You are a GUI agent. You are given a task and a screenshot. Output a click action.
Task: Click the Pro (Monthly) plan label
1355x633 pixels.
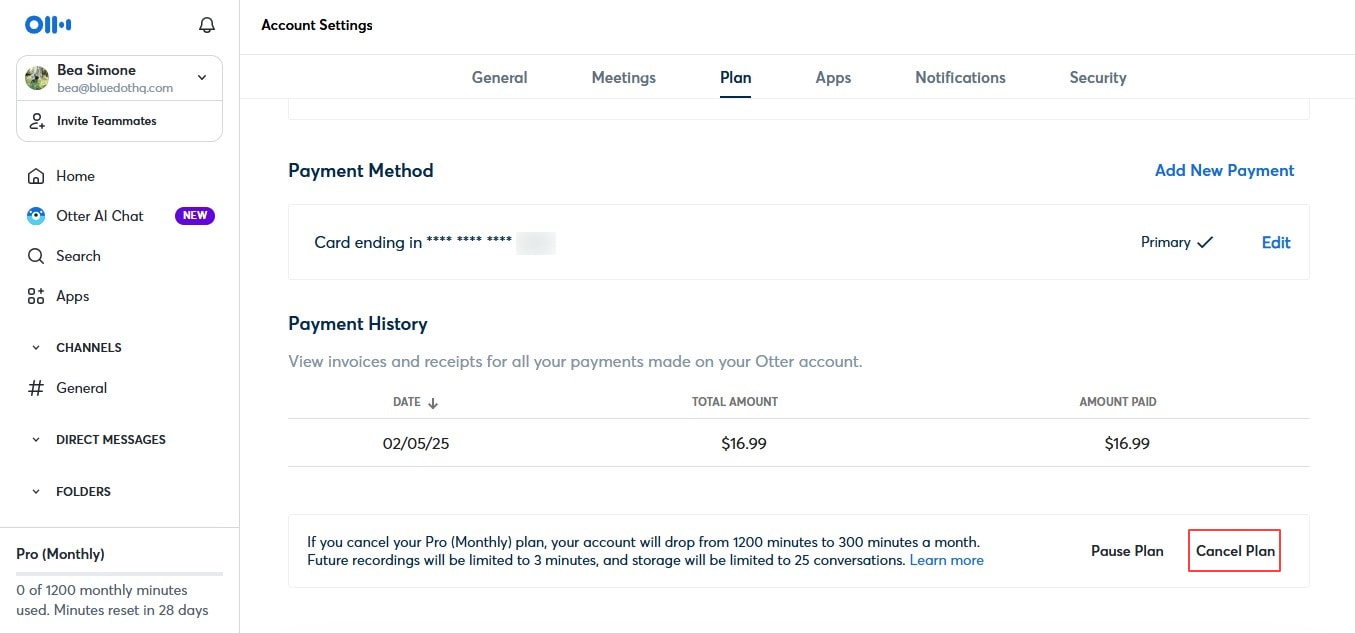[60, 554]
